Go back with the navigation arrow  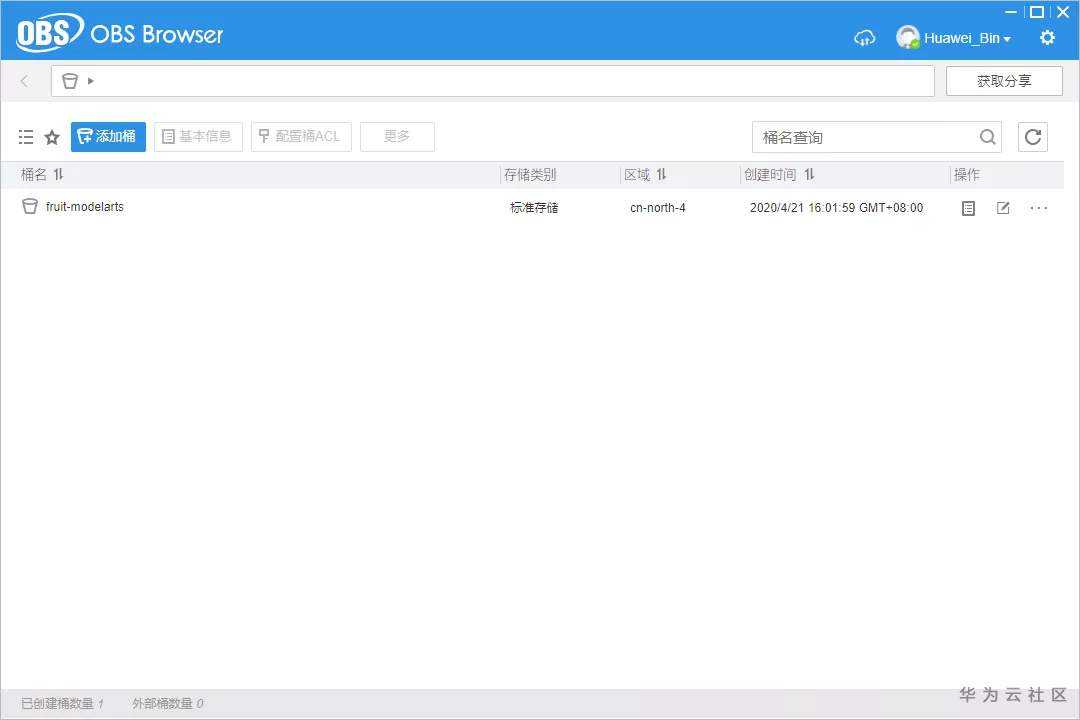tap(25, 81)
